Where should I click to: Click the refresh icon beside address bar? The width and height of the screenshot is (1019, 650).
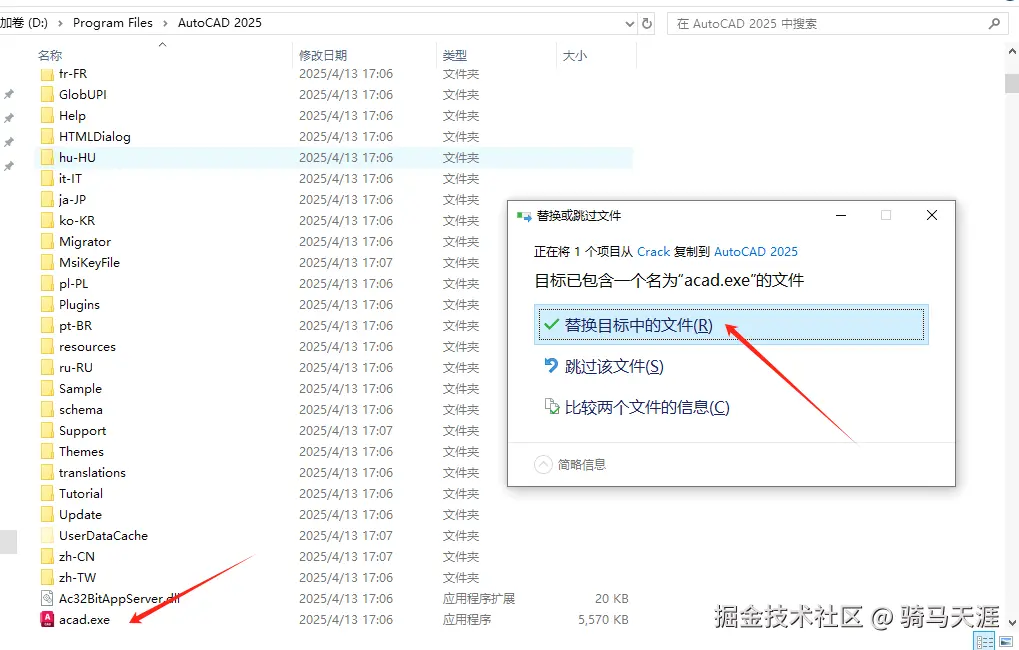click(x=647, y=23)
